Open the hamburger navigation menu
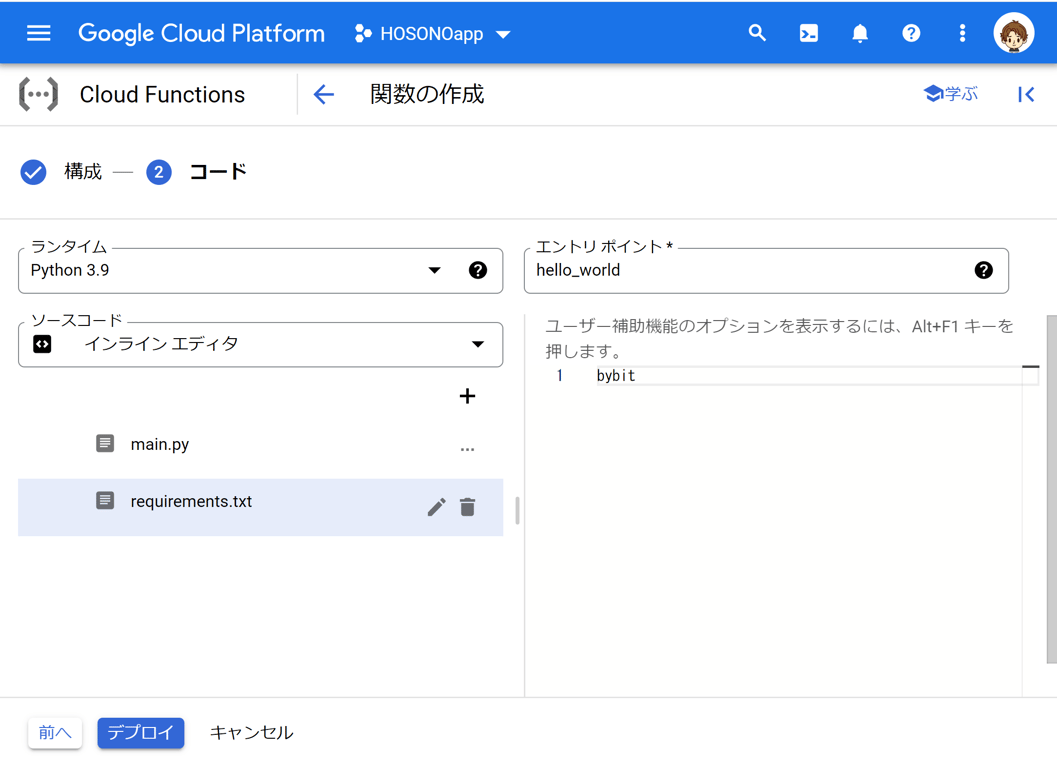This screenshot has width=1057, height=768. 38,33
